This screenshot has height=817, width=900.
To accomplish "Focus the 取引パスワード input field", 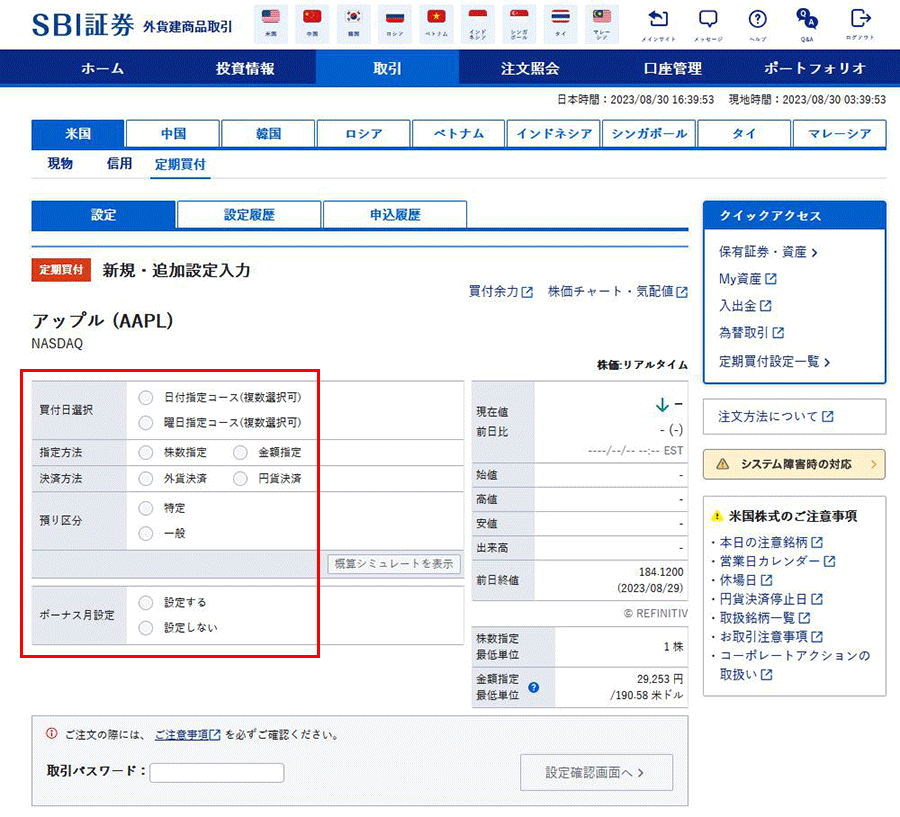I will (x=217, y=772).
